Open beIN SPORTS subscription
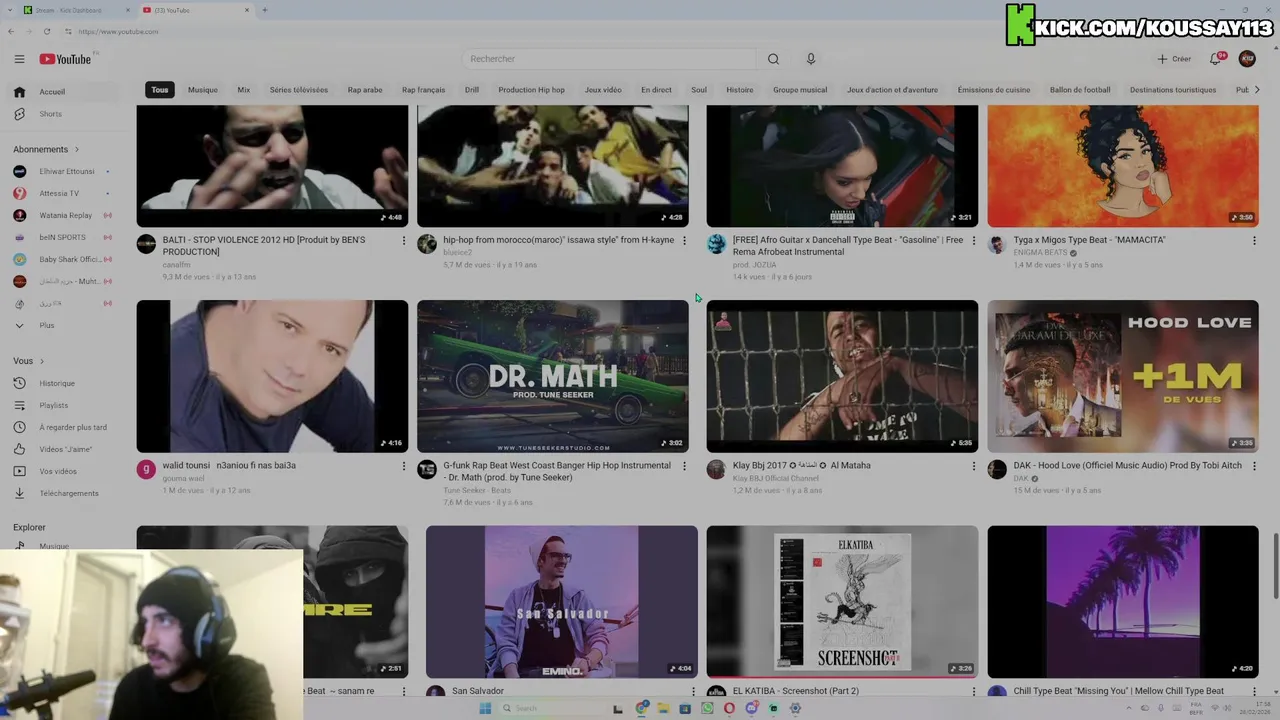This screenshot has width=1280, height=720. (65, 237)
